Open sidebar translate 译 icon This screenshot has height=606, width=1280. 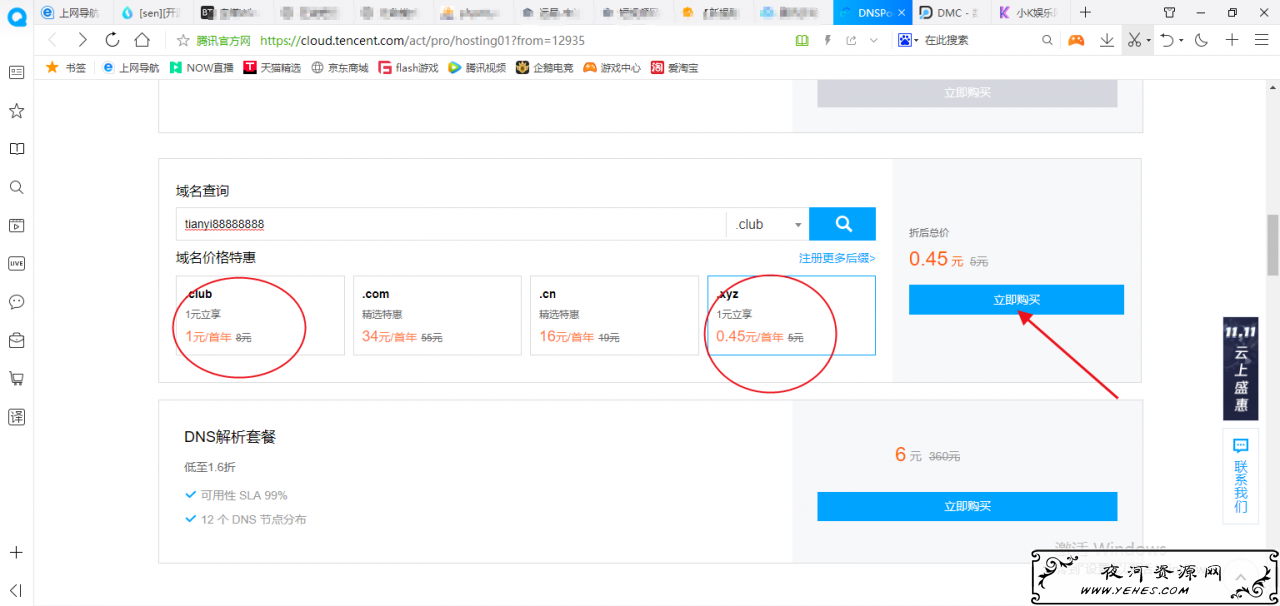coord(16,416)
